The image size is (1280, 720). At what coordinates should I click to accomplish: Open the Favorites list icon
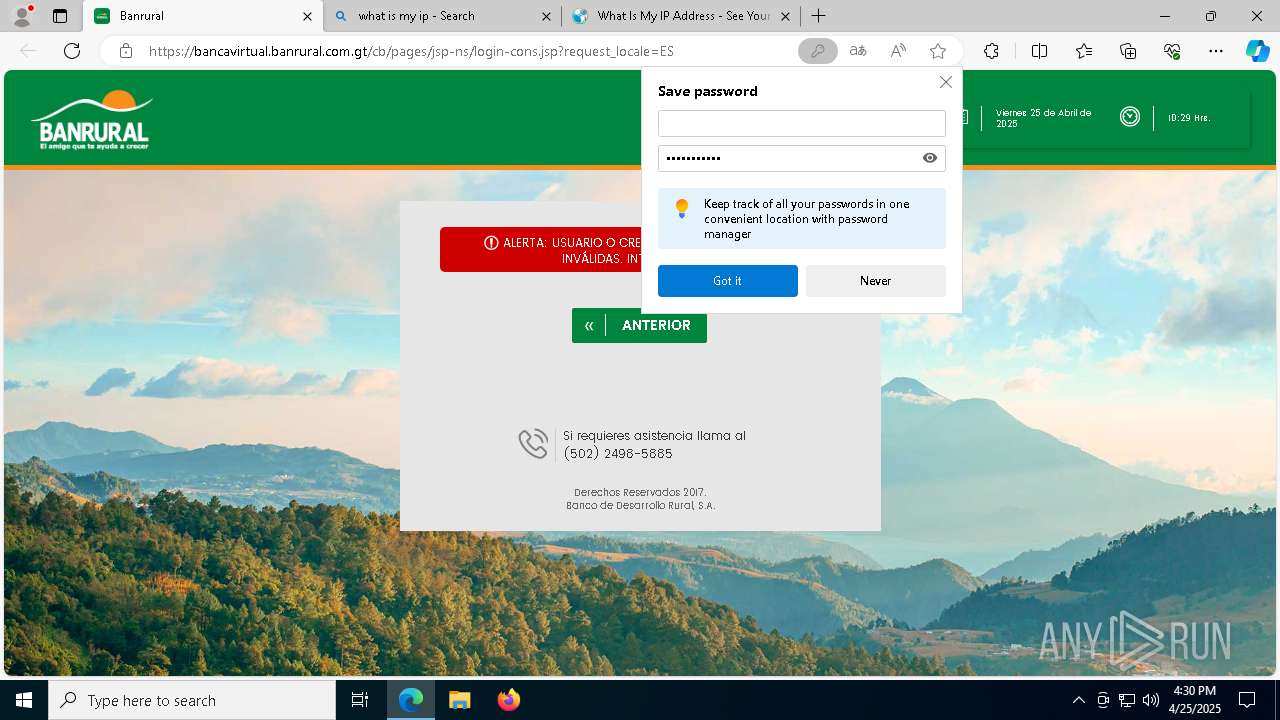tap(1084, 51)
